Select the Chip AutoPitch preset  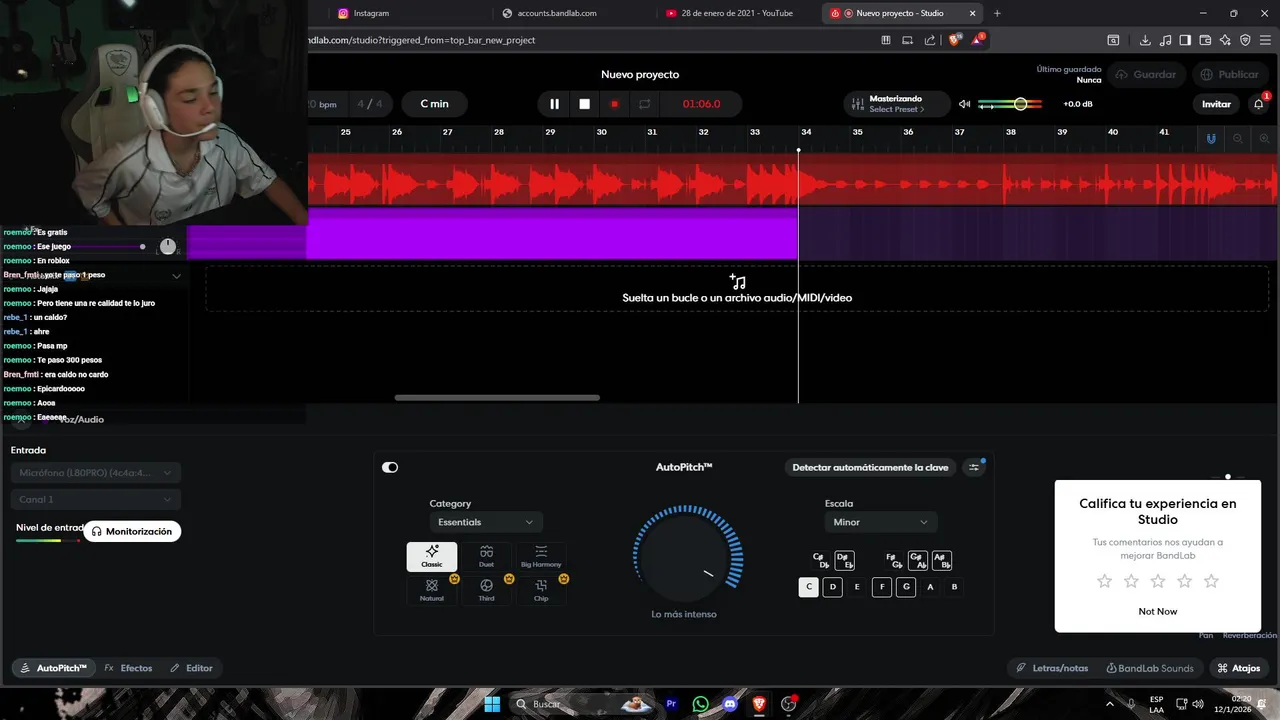(541, 590)
